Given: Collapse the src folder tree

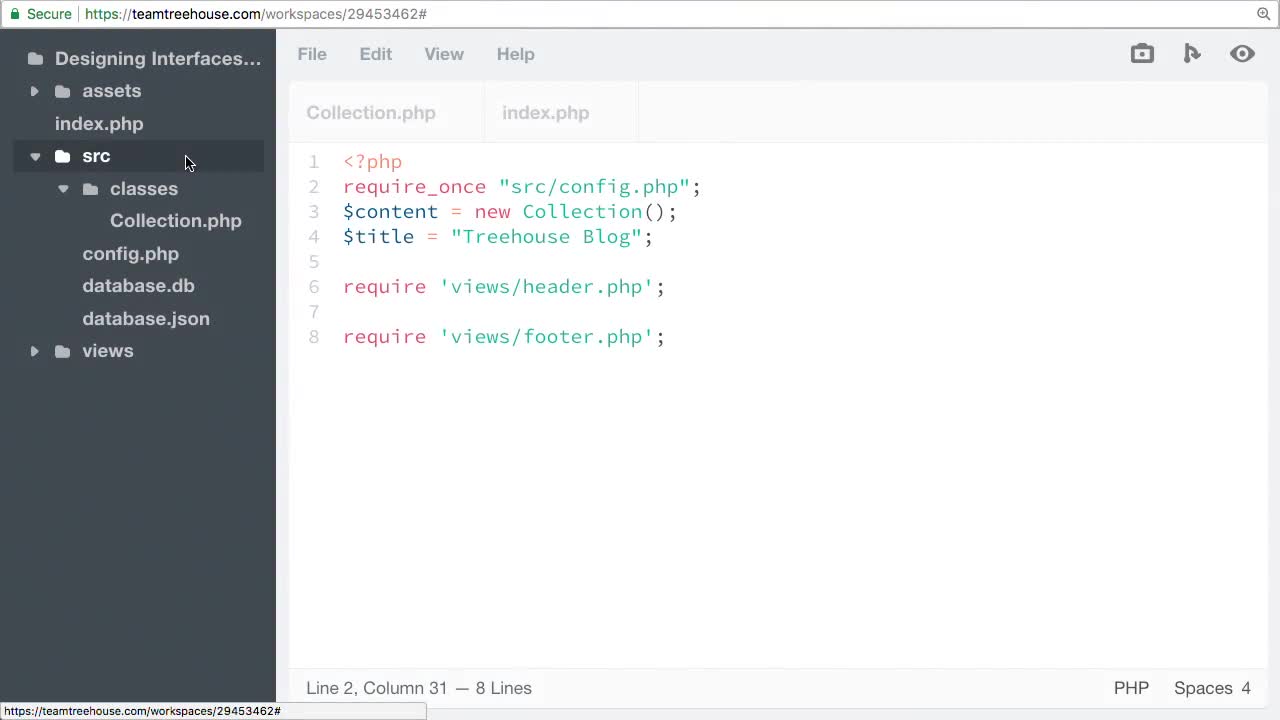Looking at the screenshot, I should 34,156.
